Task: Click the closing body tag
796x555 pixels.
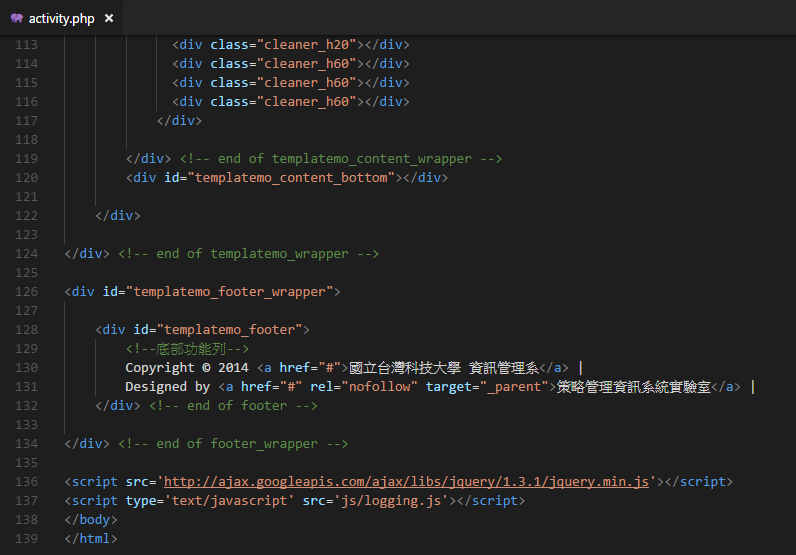Action: 91,519
